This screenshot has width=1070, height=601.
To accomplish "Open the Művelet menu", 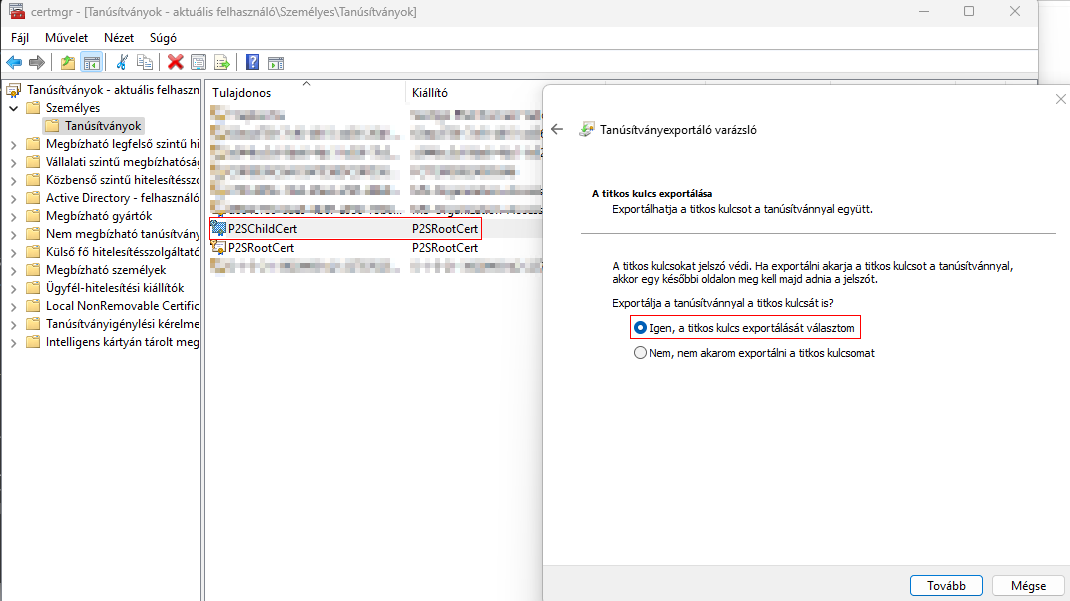I will tap(66, 38).
